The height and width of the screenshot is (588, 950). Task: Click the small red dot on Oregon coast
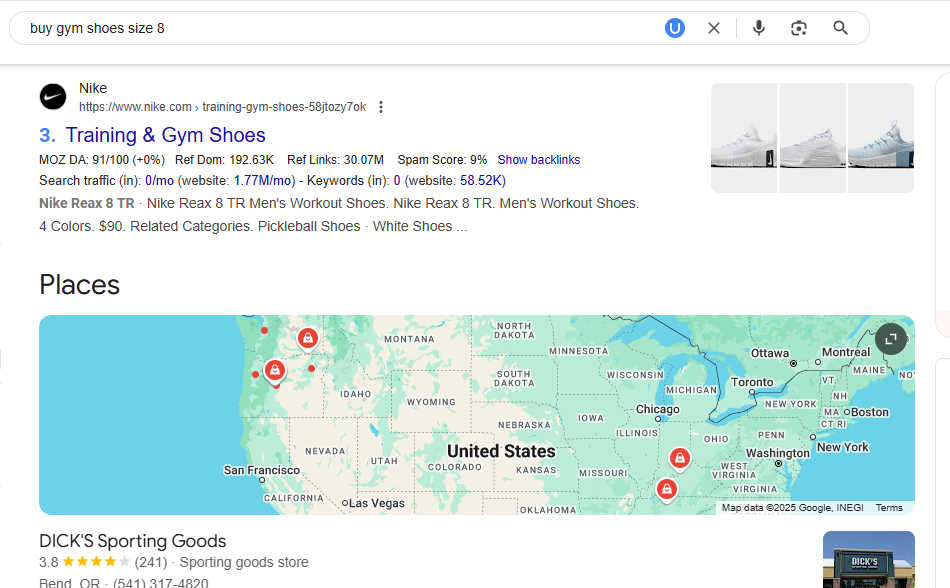pos(255,375)
